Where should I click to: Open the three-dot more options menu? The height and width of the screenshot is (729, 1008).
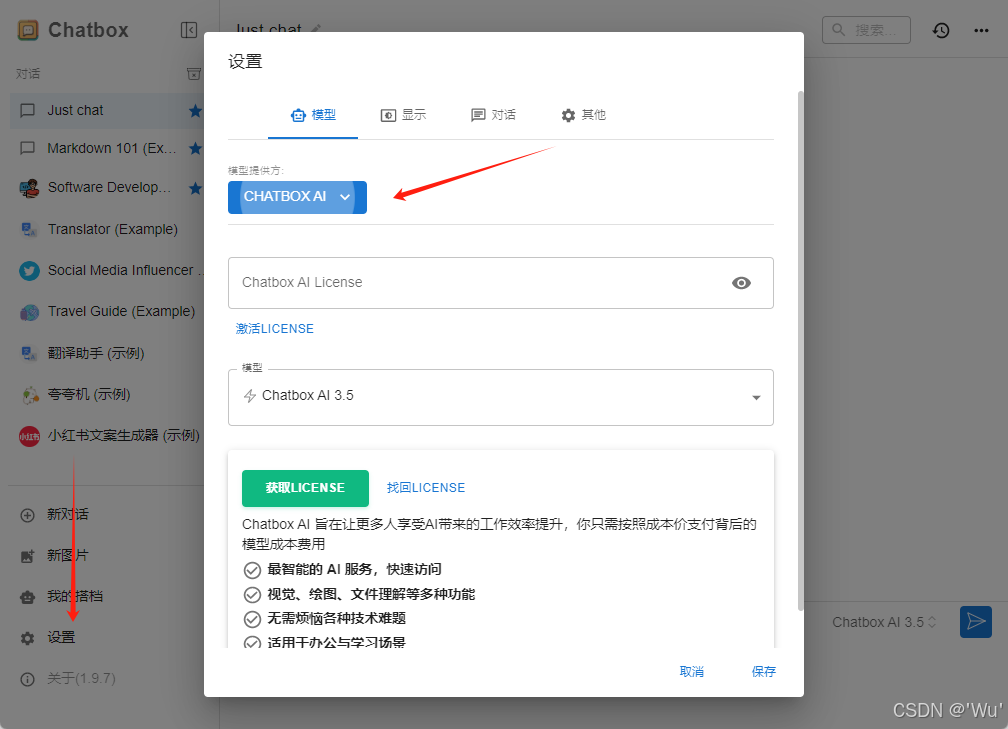(981, 30)
